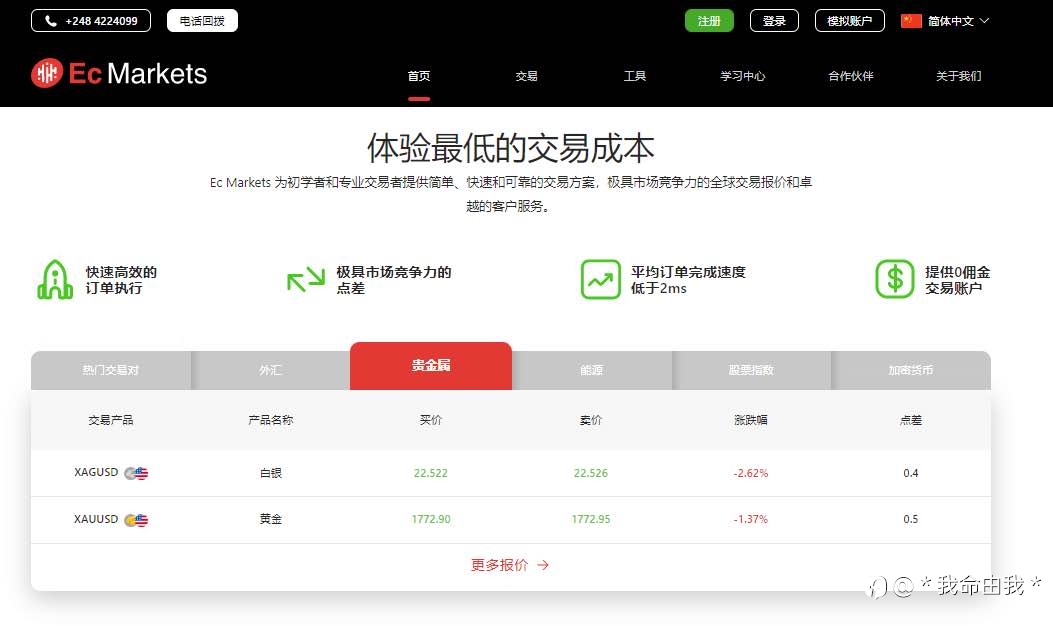
Task: Click the 0.4 spread value
Action: tap(911, 474)
